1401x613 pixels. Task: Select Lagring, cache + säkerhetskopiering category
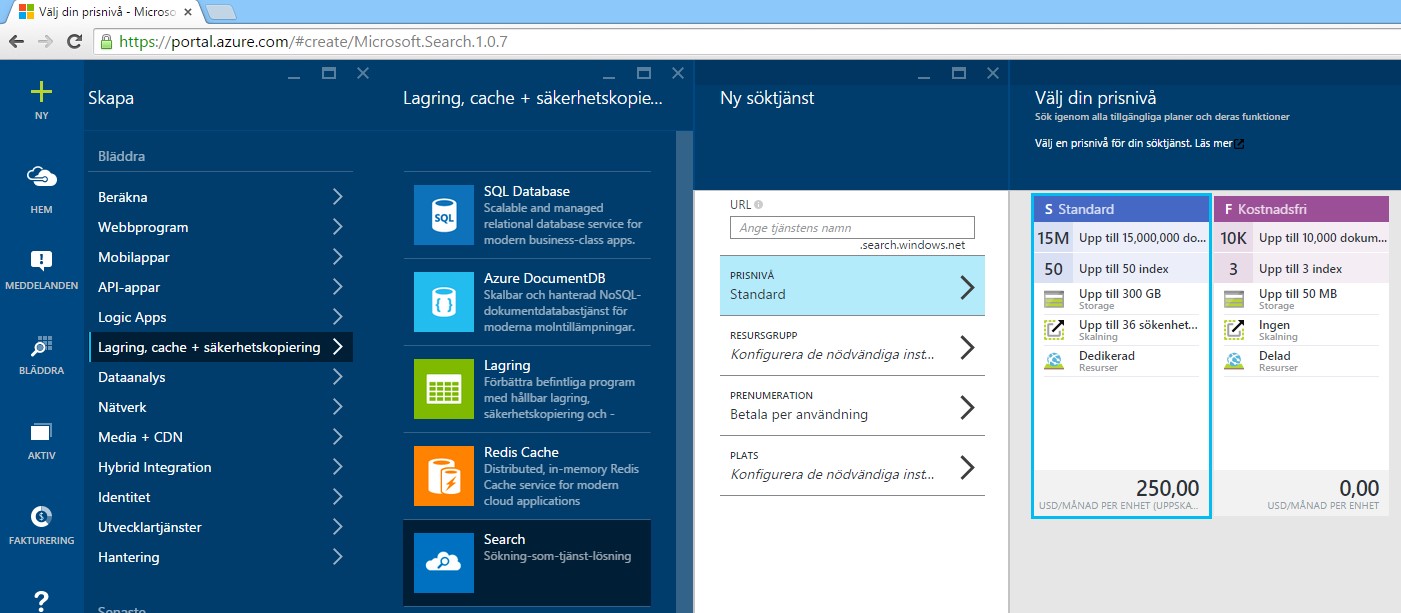[220, 347]
